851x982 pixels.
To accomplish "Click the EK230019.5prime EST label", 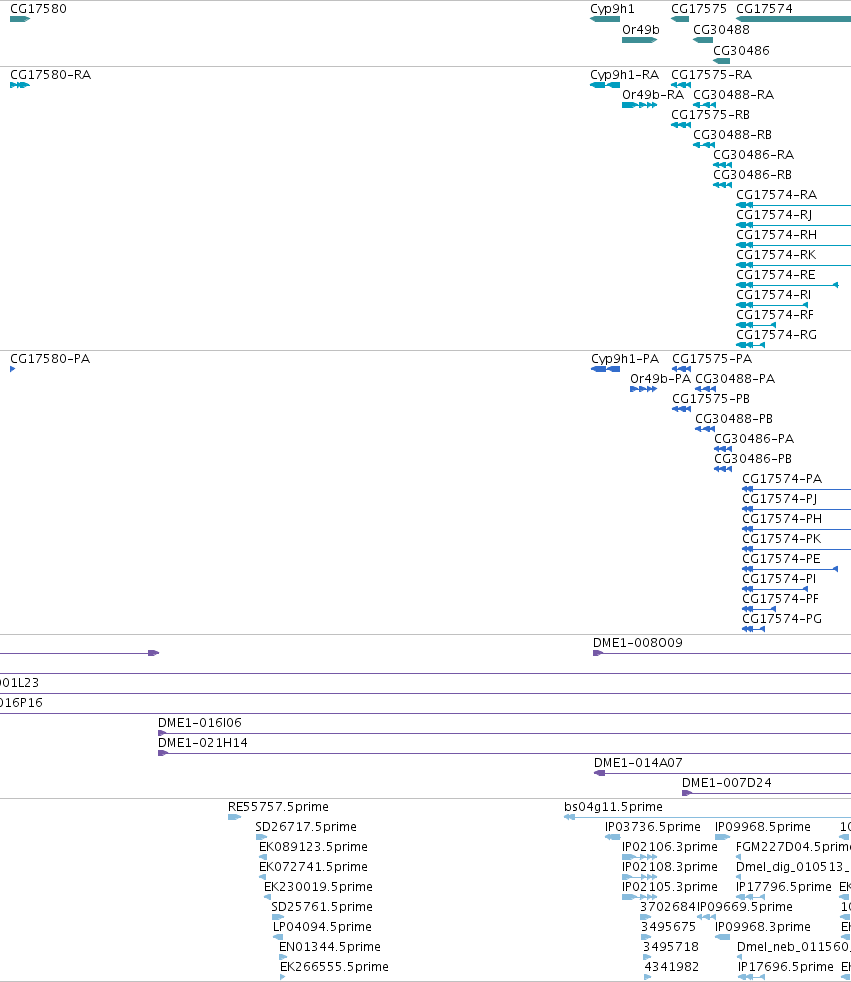I will click(x=318, y=887).
